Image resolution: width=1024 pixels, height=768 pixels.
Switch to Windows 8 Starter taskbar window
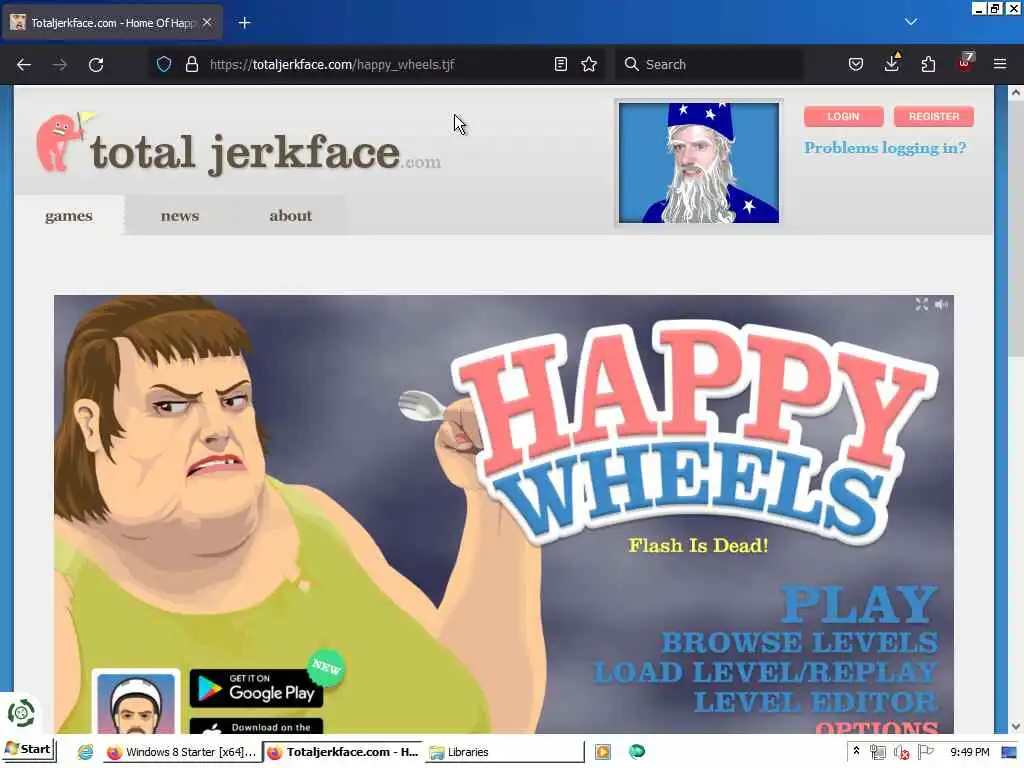click(x=182, y=752)
